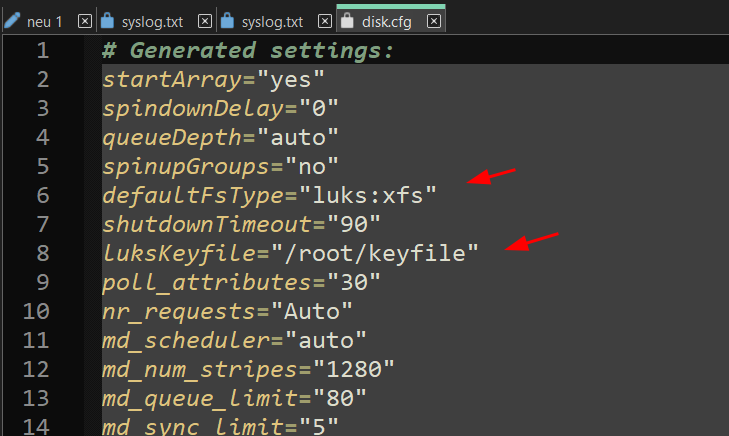Open the second syslog.txt tab

(272, 22)
